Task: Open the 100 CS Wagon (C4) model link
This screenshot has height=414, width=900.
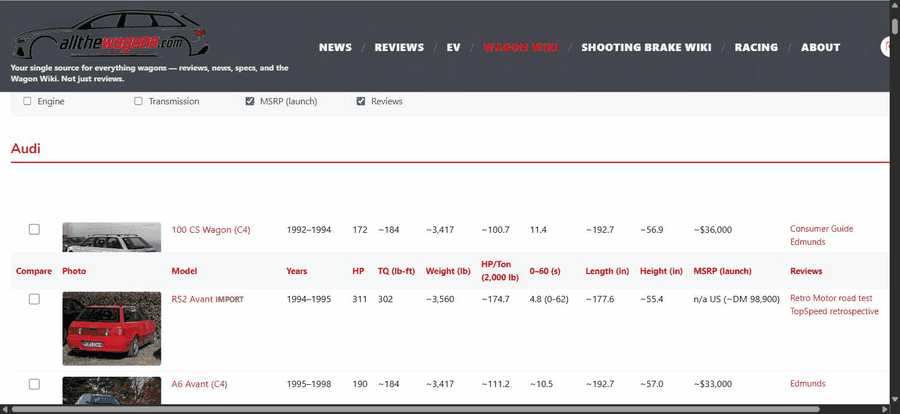Action: (x=211, y=230)
